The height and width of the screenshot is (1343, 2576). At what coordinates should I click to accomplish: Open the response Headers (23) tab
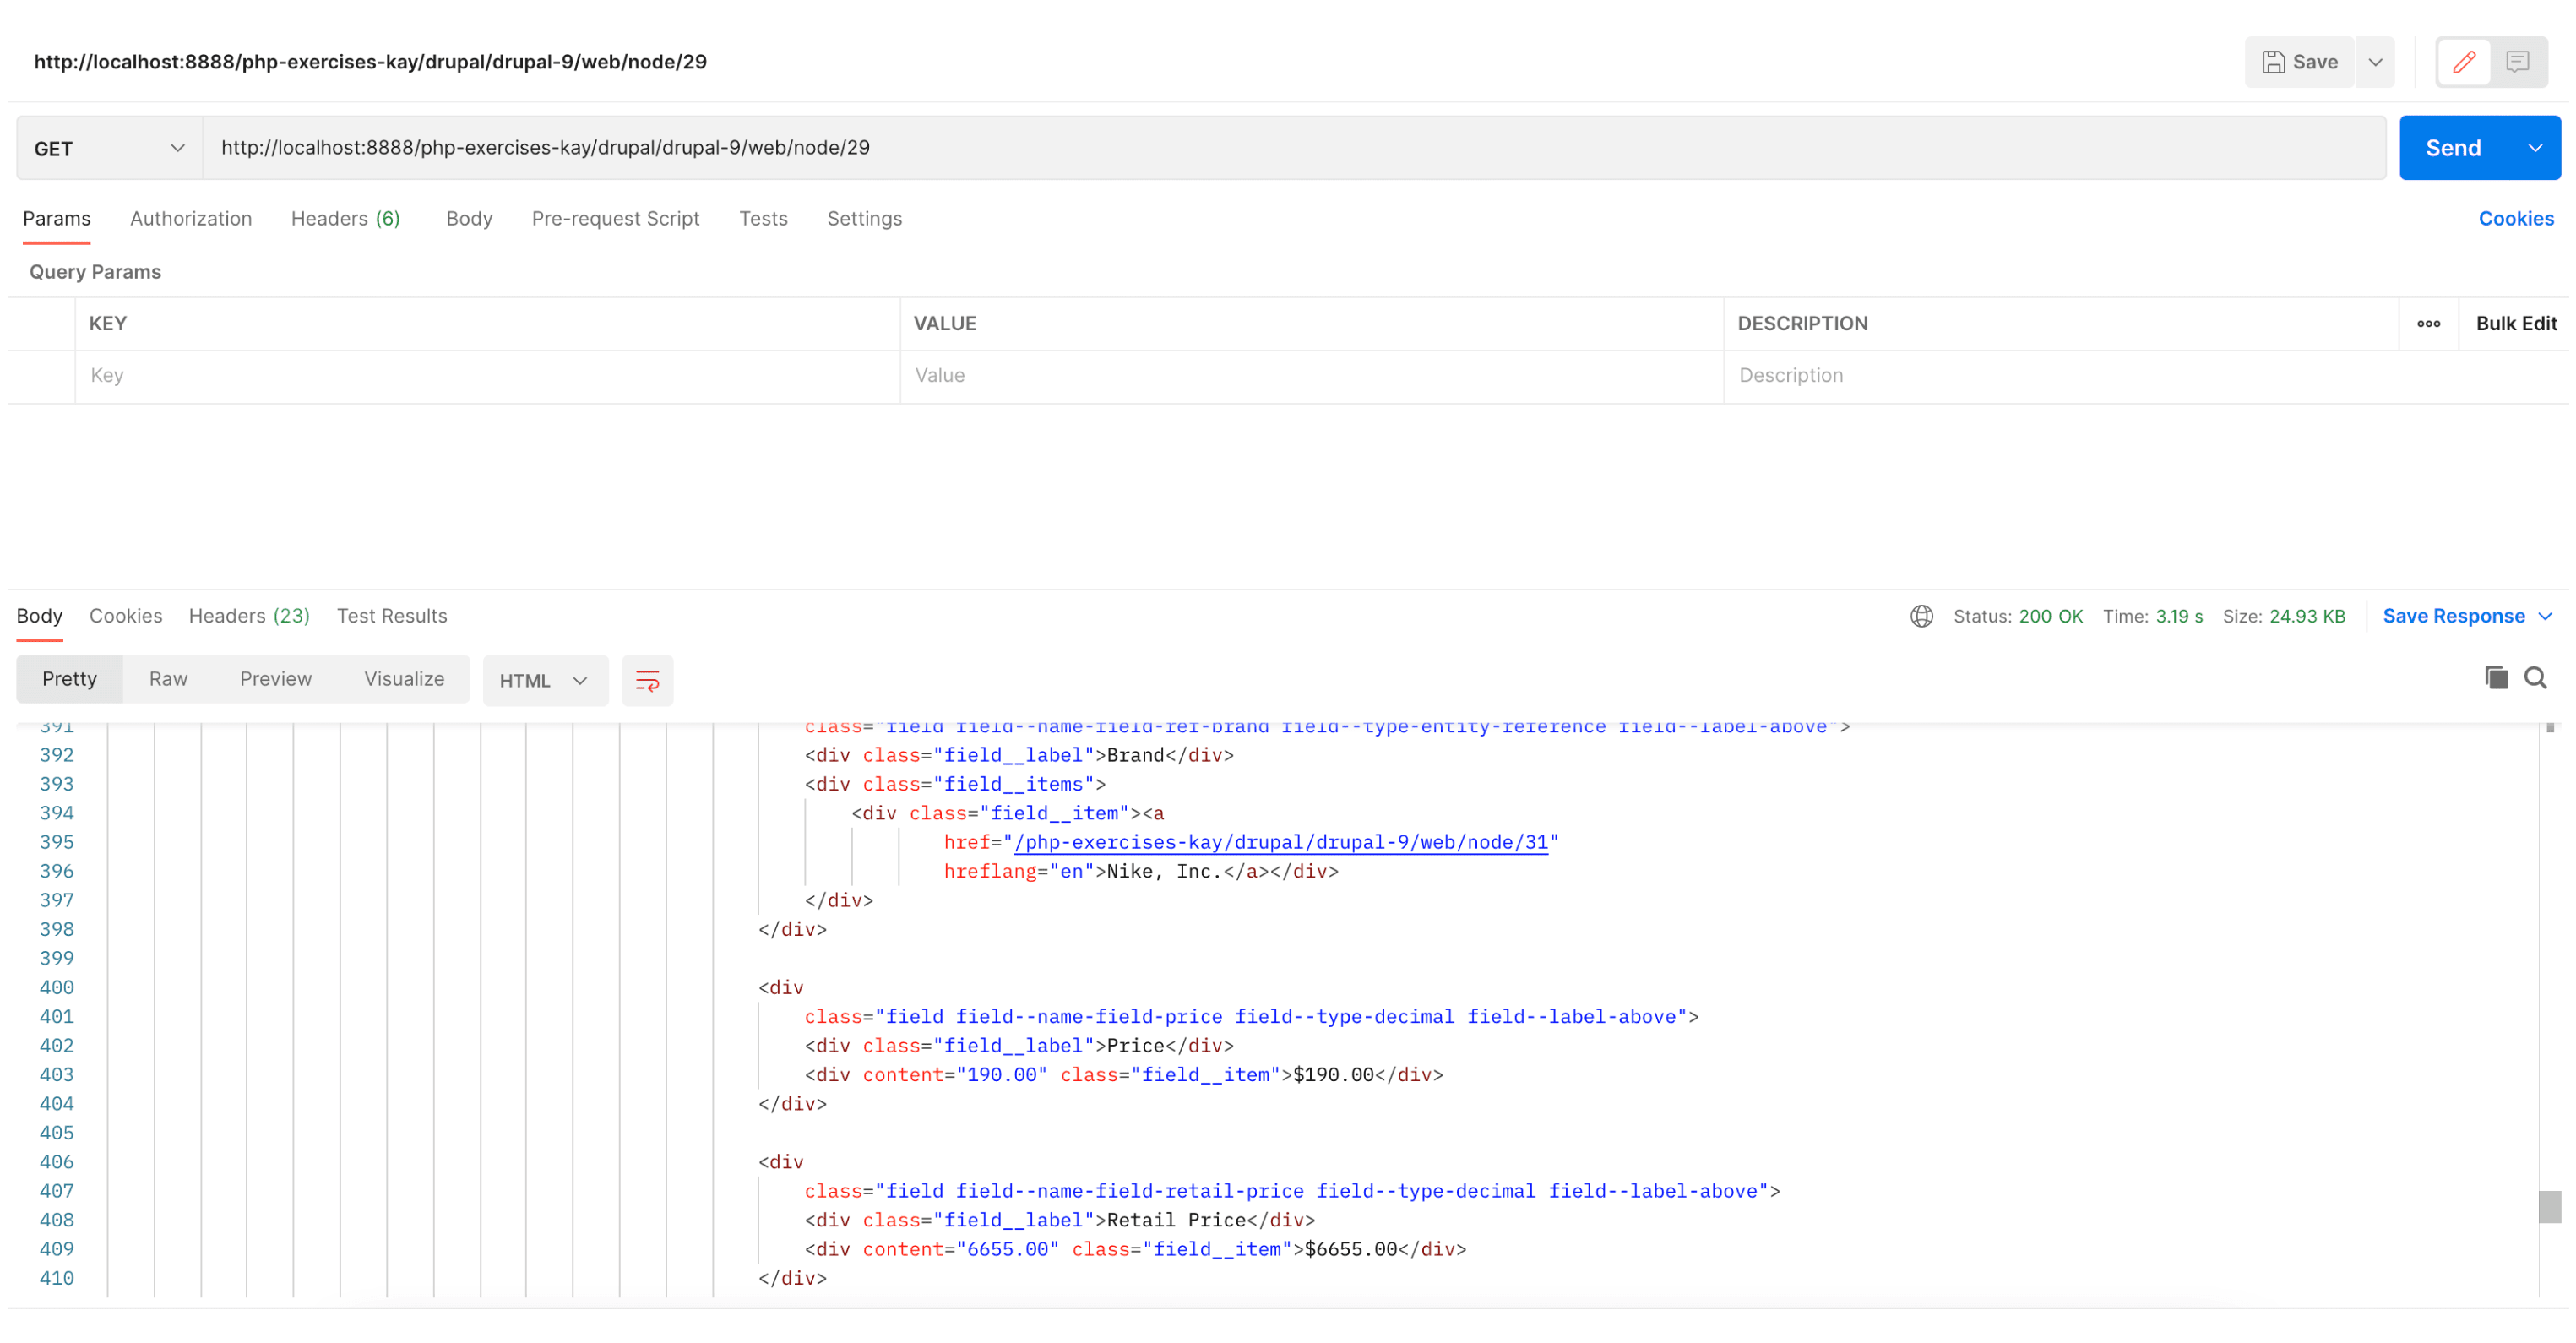249,616
